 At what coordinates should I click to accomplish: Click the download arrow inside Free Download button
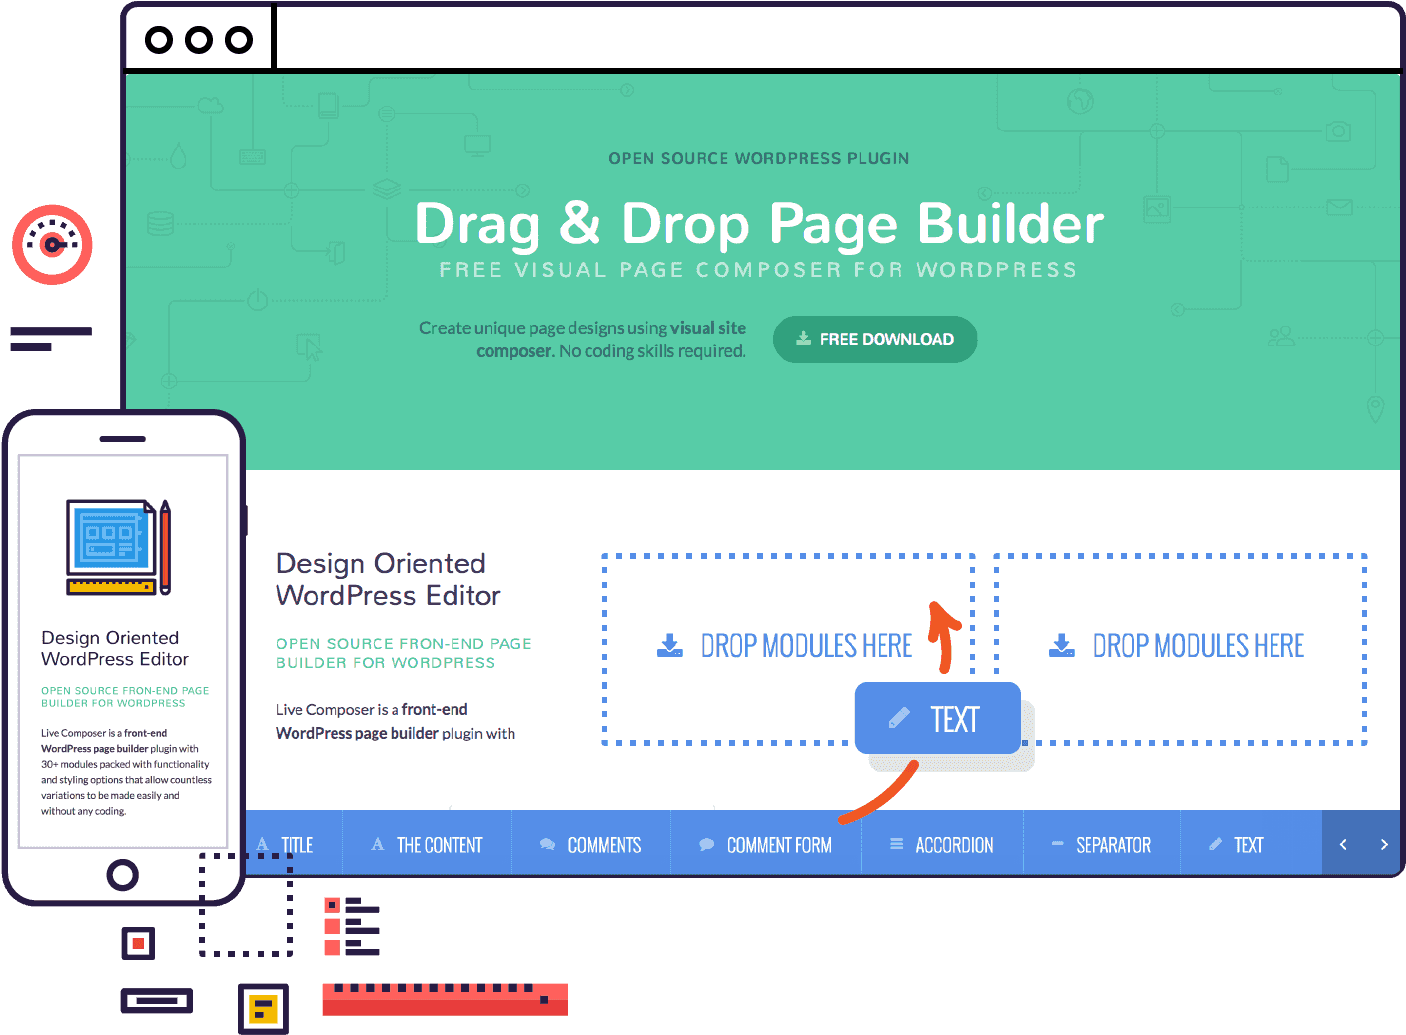(x=803, y=339)
